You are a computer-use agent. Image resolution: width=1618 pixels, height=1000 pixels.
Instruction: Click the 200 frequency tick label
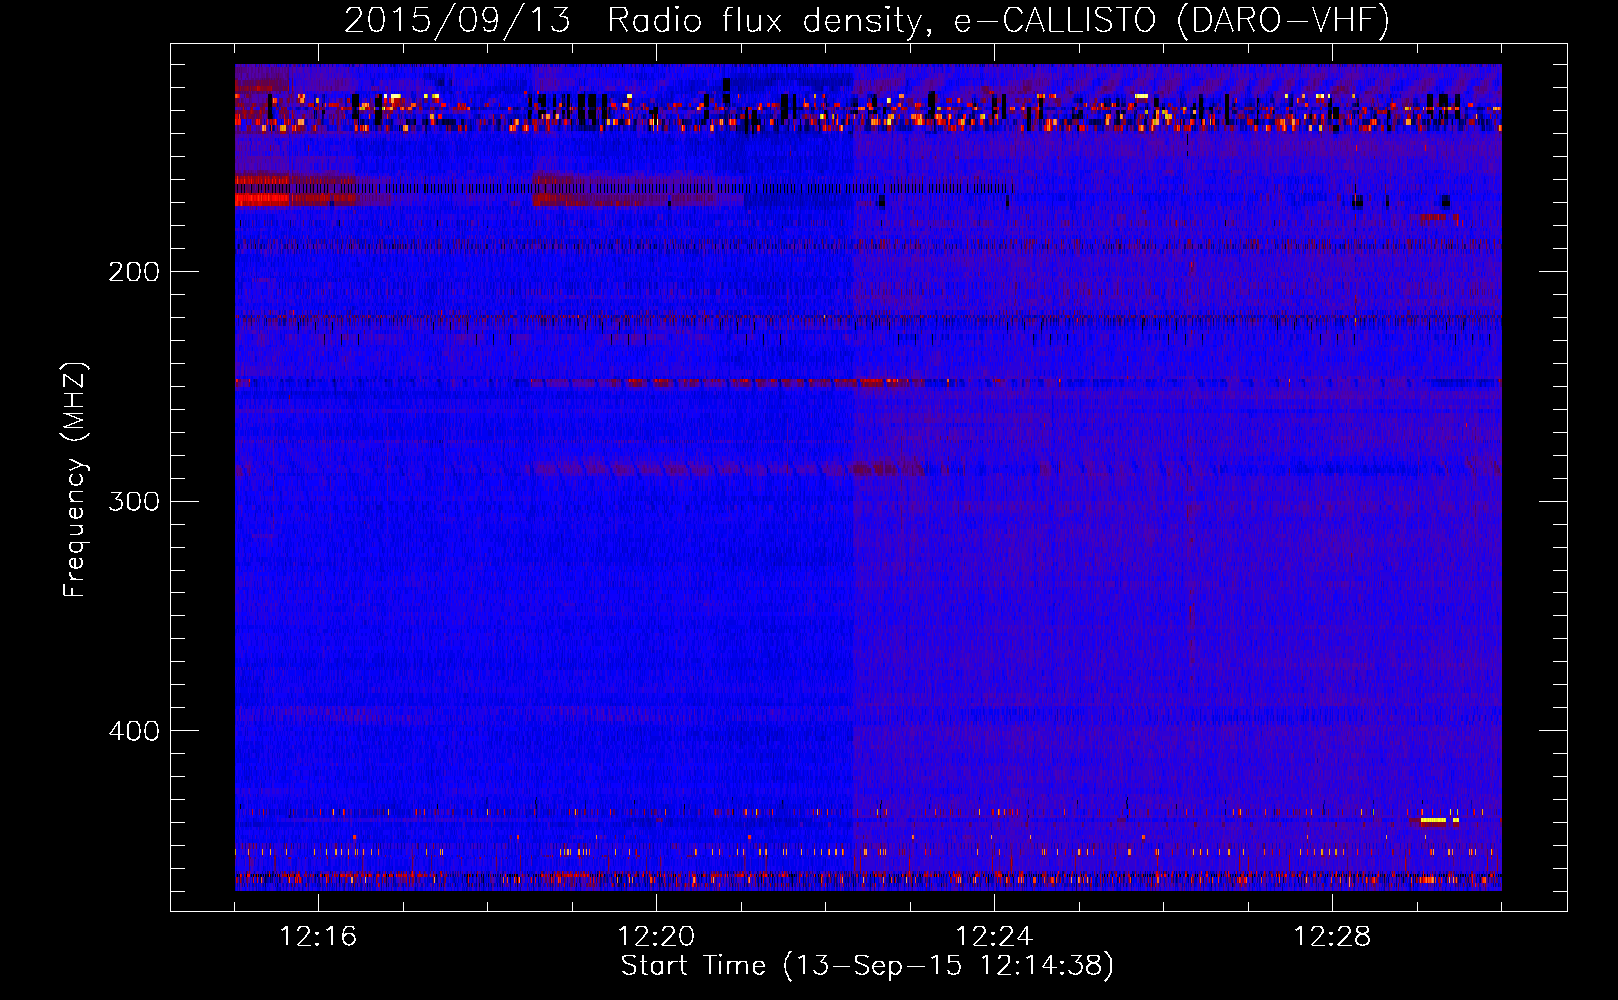tap(134, 272)
